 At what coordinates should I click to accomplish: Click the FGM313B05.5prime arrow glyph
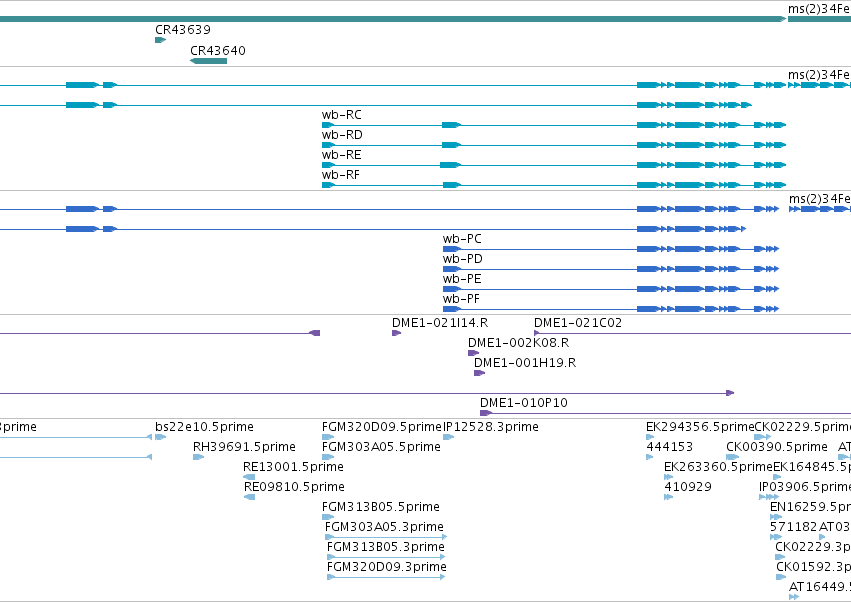[328, 517]
